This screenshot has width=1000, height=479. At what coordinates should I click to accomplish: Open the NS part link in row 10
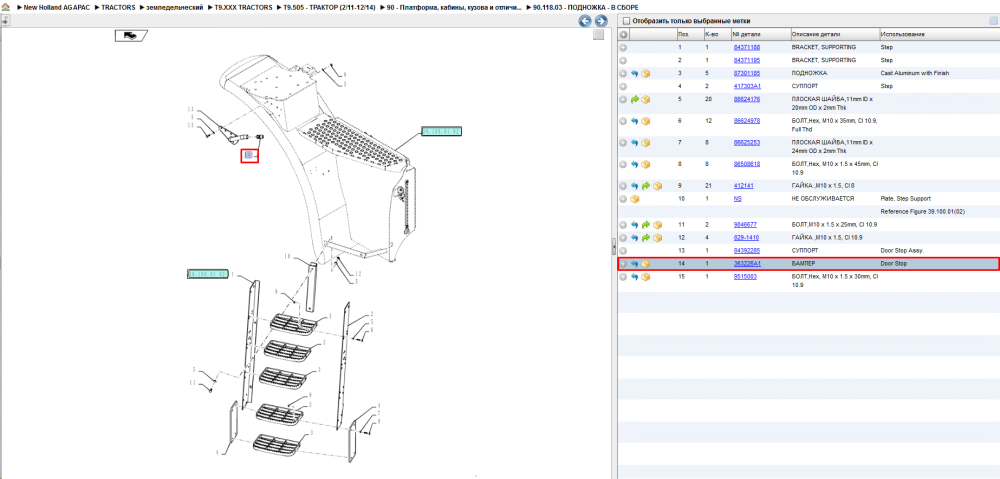737,199
